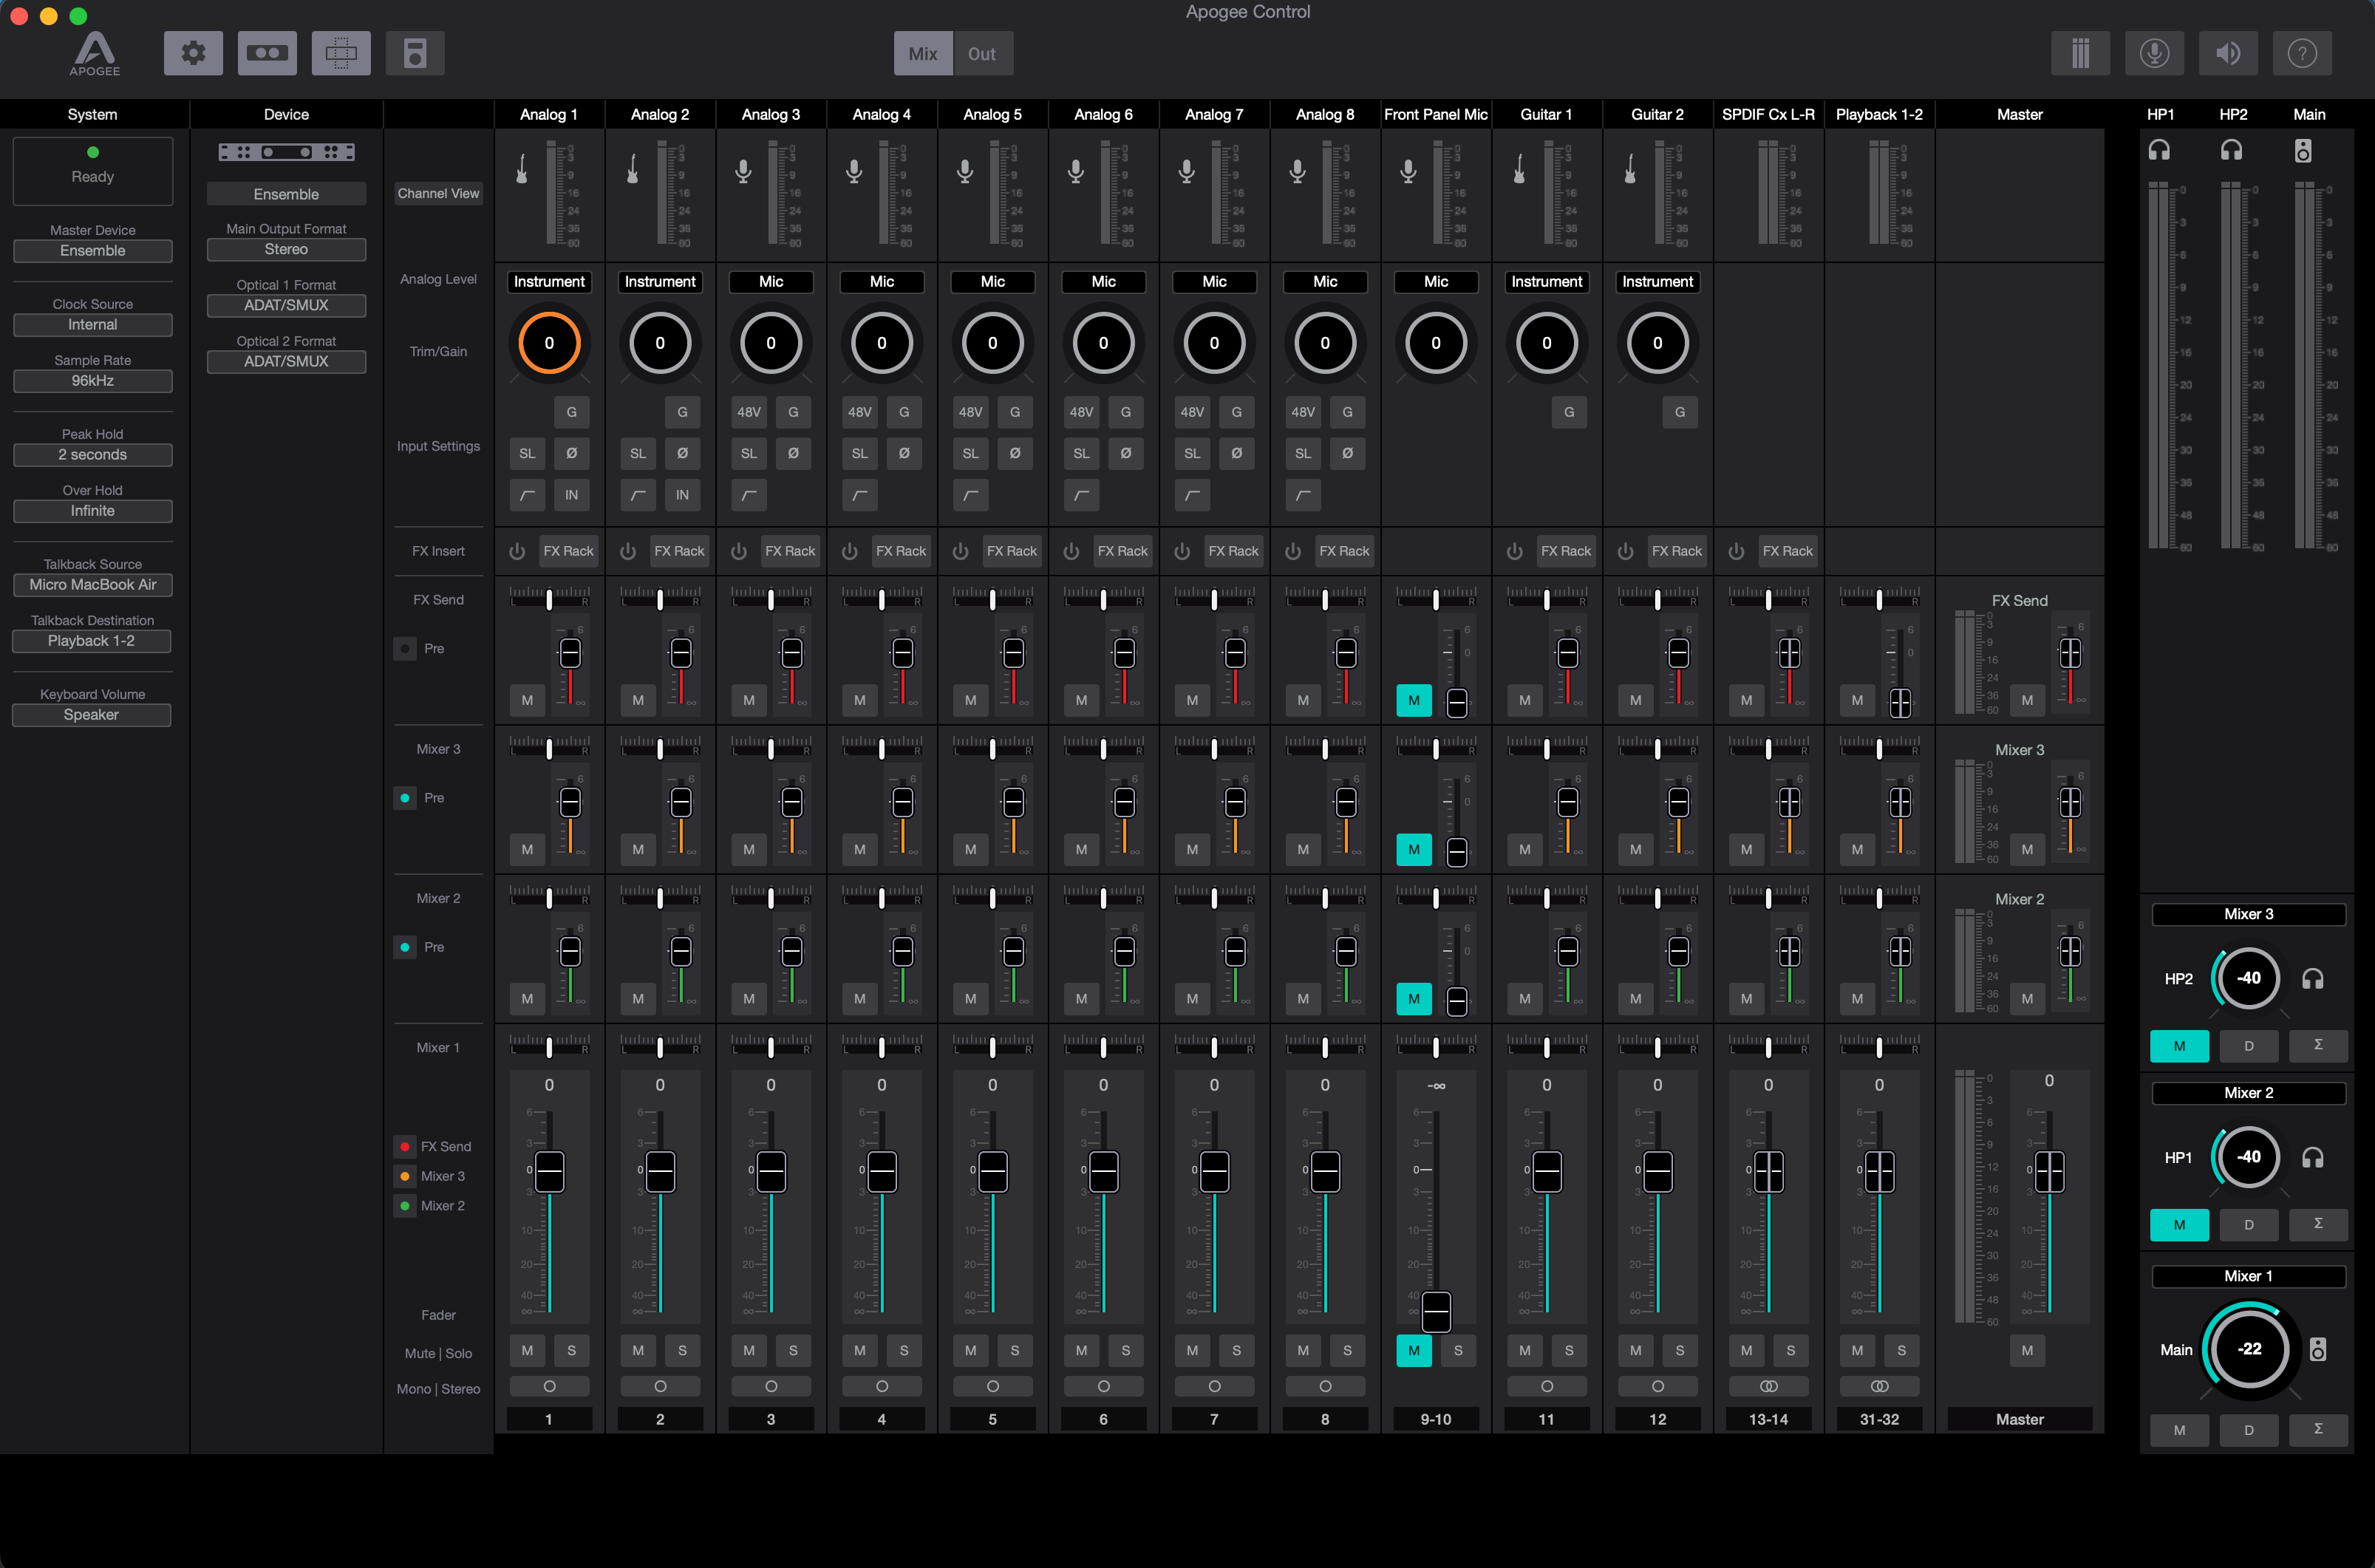Screen dimensions: 2375x1568
Task: Click the HP1 headphone icon above the meter
Action: click(x=2159, y=150)
